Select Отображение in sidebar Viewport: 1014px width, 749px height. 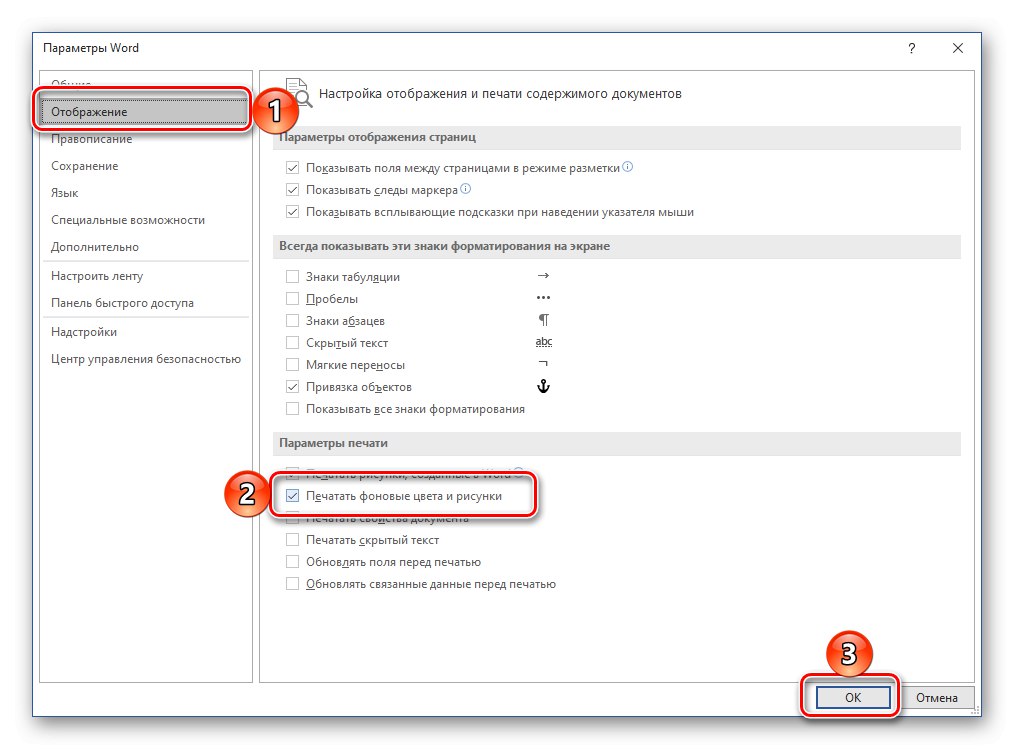click(x=144, y=111)
